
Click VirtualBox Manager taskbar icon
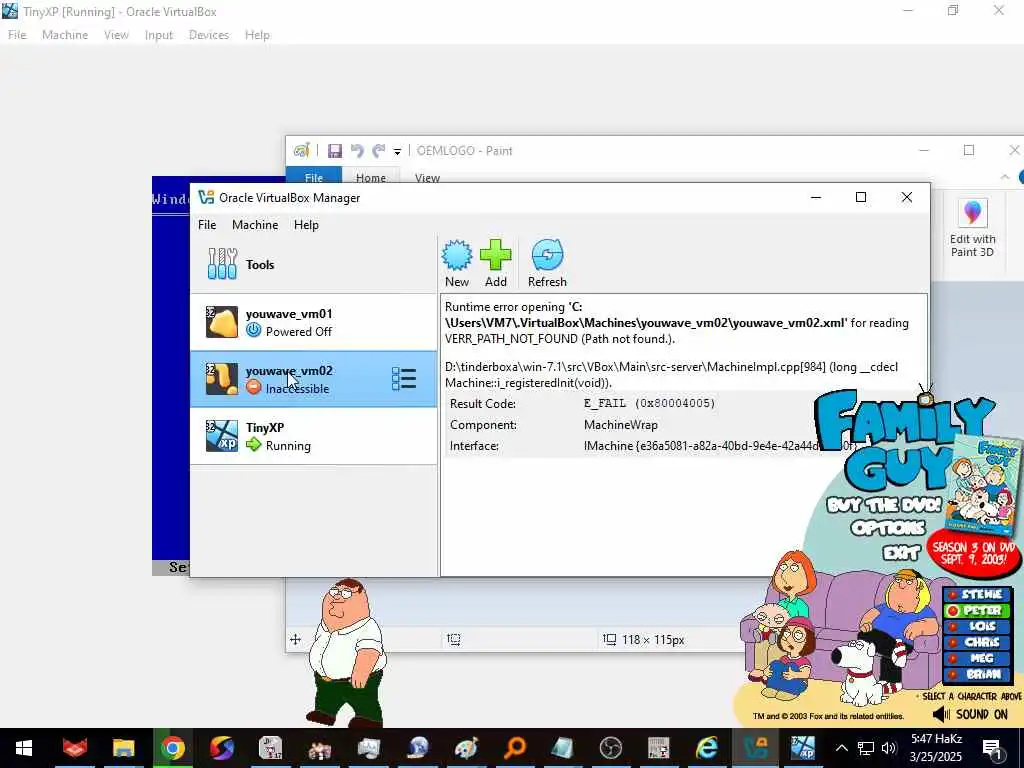[756, 748]
